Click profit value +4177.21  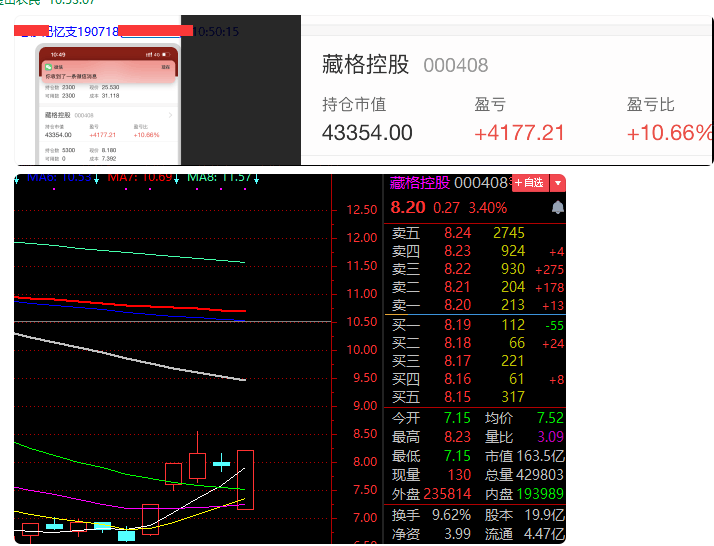[519, 133]
